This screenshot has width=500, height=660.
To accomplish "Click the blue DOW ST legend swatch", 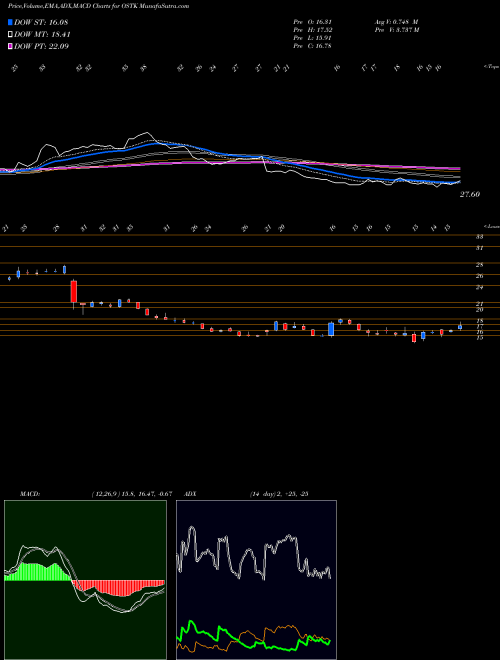I will coord(10,22).
